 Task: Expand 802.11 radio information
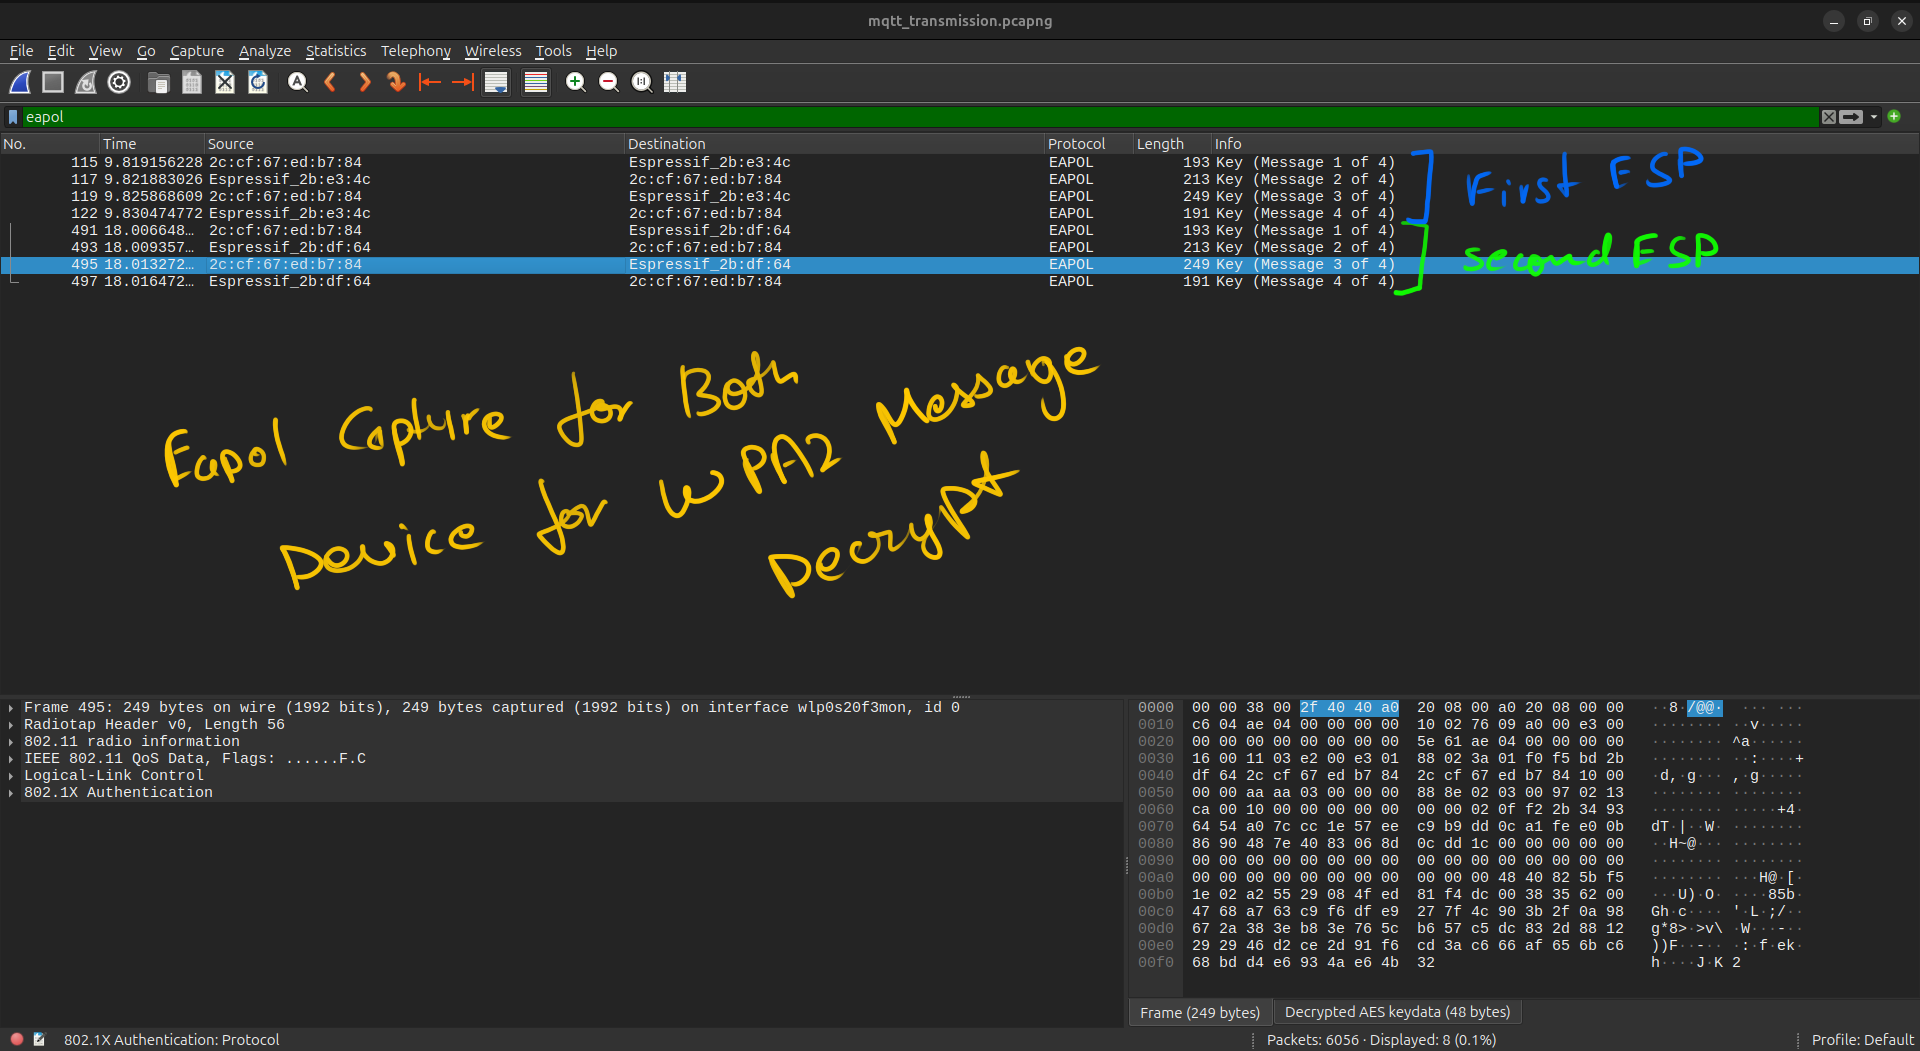click(11, 742)
